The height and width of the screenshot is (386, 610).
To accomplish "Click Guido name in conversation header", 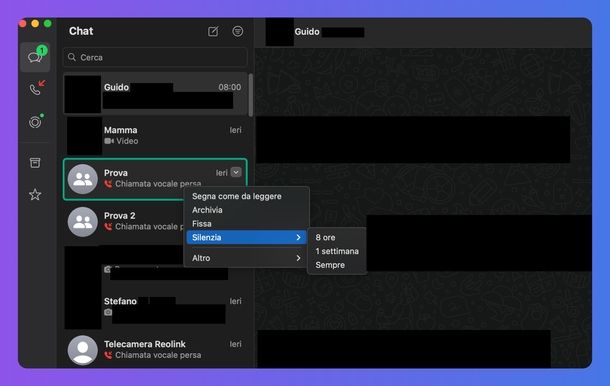I will 307,32.
